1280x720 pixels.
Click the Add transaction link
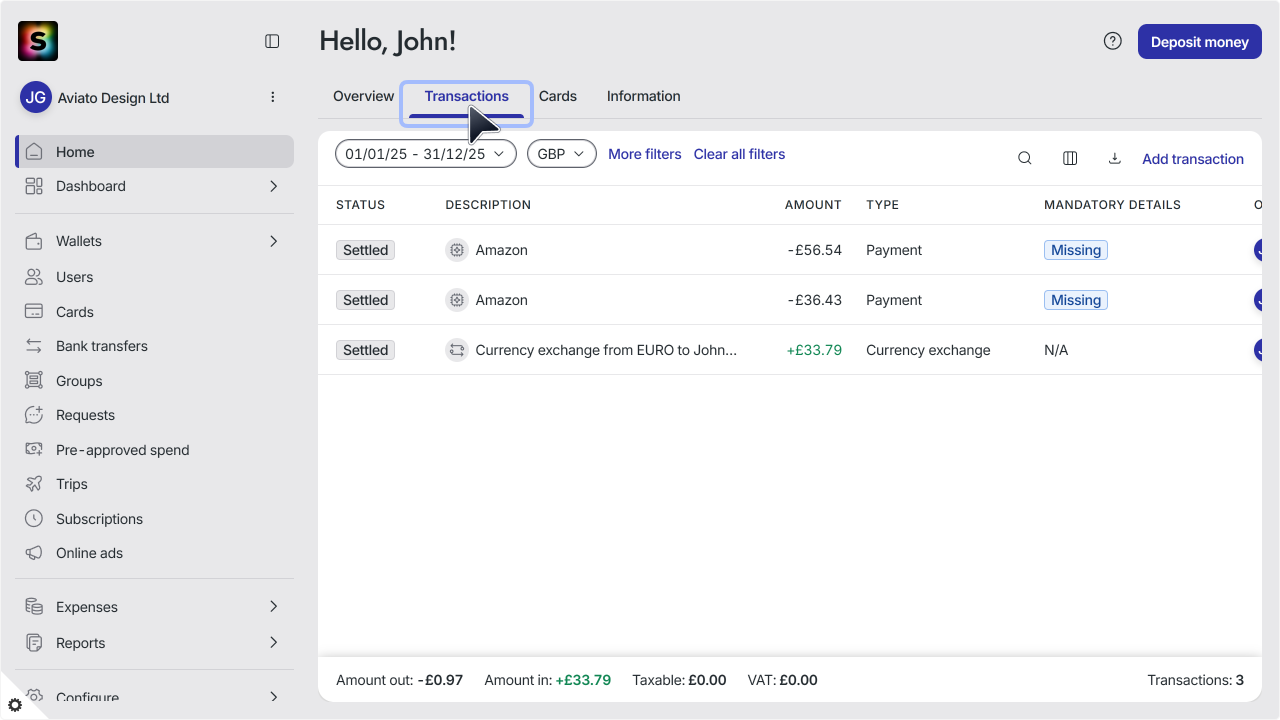1193,159
